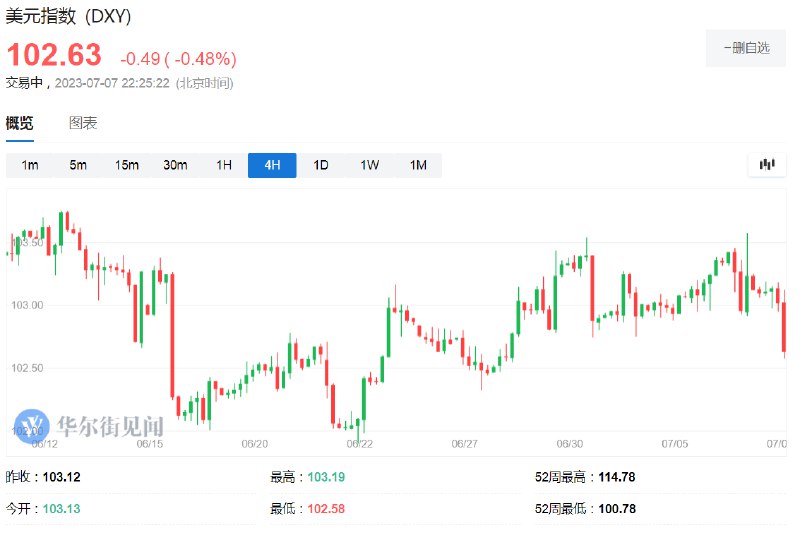This screenshot has width=800, height=535.
Task: Click the 今开 value 103.13
Action: tap(61, 508)
